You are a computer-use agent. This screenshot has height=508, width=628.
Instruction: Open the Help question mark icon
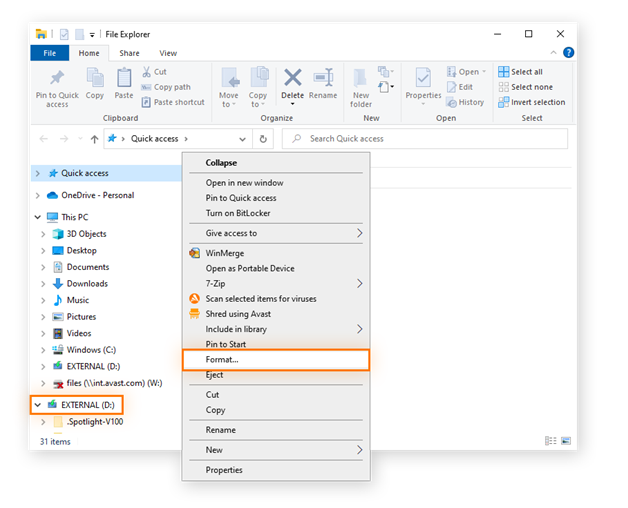568,53
